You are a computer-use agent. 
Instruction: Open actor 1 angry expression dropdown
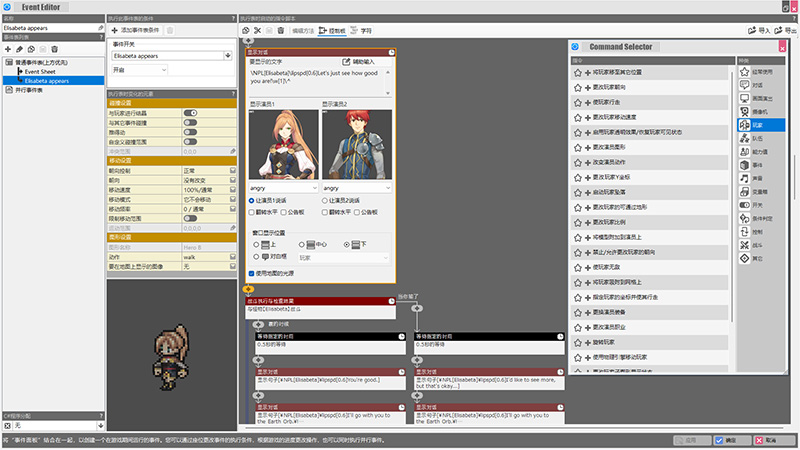(x=282, y=187)
